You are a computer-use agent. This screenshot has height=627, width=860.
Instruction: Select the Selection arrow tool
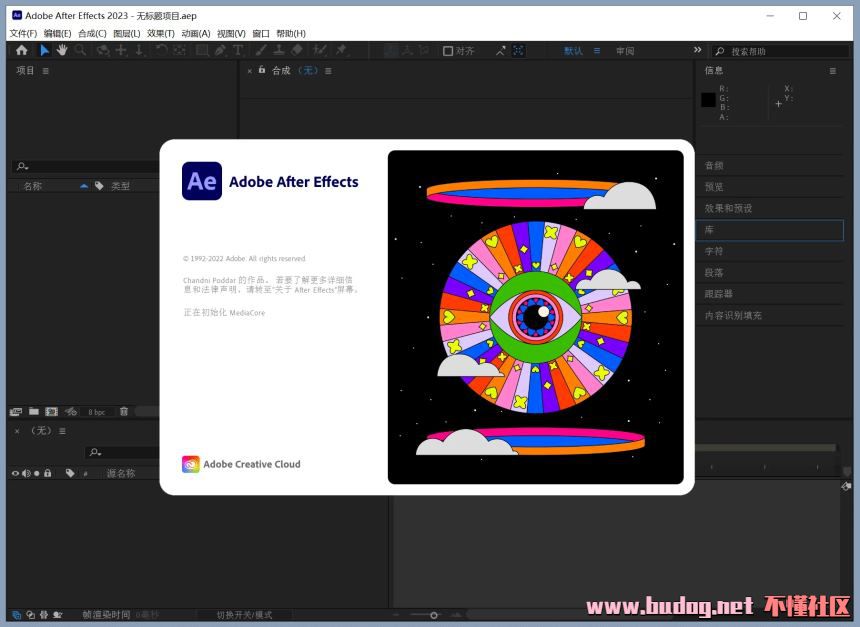tap(44, 50)
